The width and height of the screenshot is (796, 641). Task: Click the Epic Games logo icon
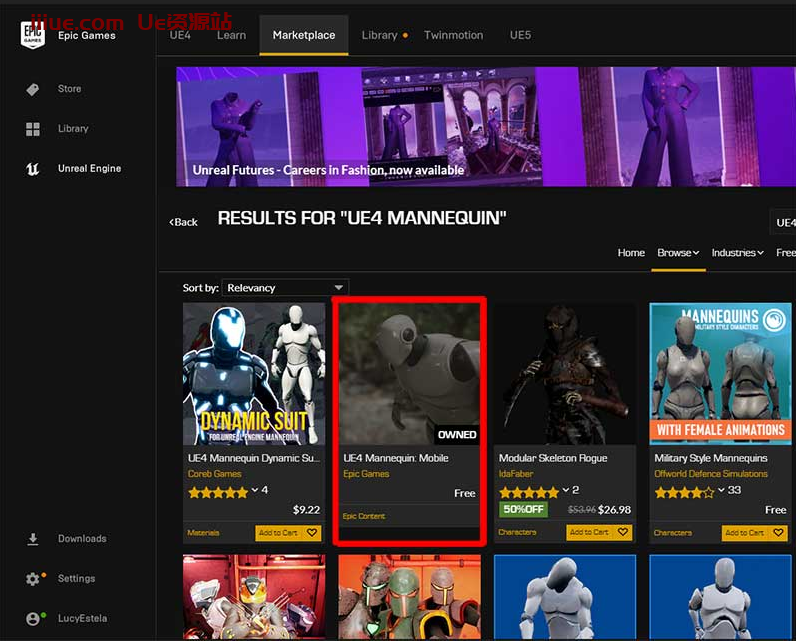32,35
